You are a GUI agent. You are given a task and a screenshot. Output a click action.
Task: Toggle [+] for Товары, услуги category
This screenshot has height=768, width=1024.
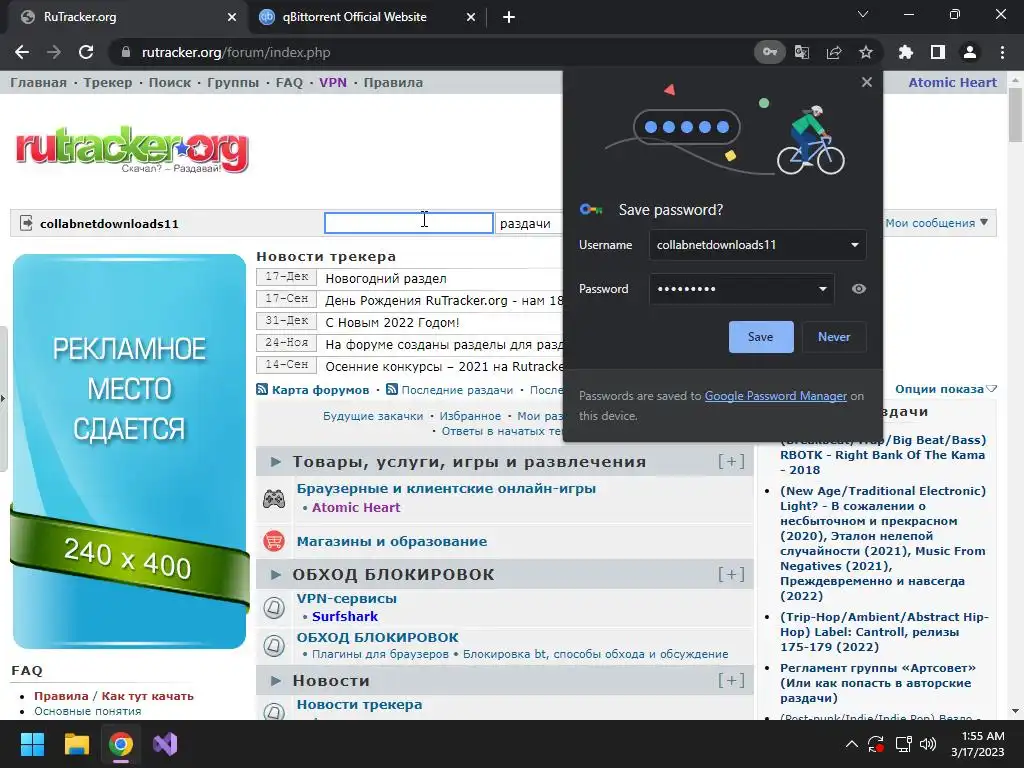click(x=731, y=462)
